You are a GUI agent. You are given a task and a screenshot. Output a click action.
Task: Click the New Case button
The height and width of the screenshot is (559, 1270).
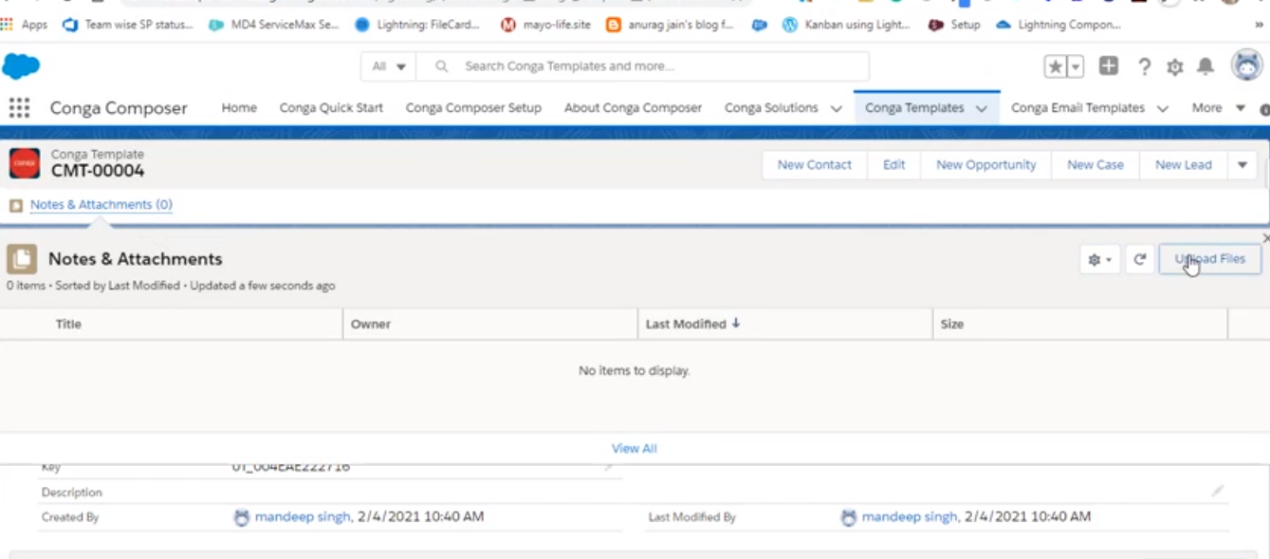[x=1095, y=165]
